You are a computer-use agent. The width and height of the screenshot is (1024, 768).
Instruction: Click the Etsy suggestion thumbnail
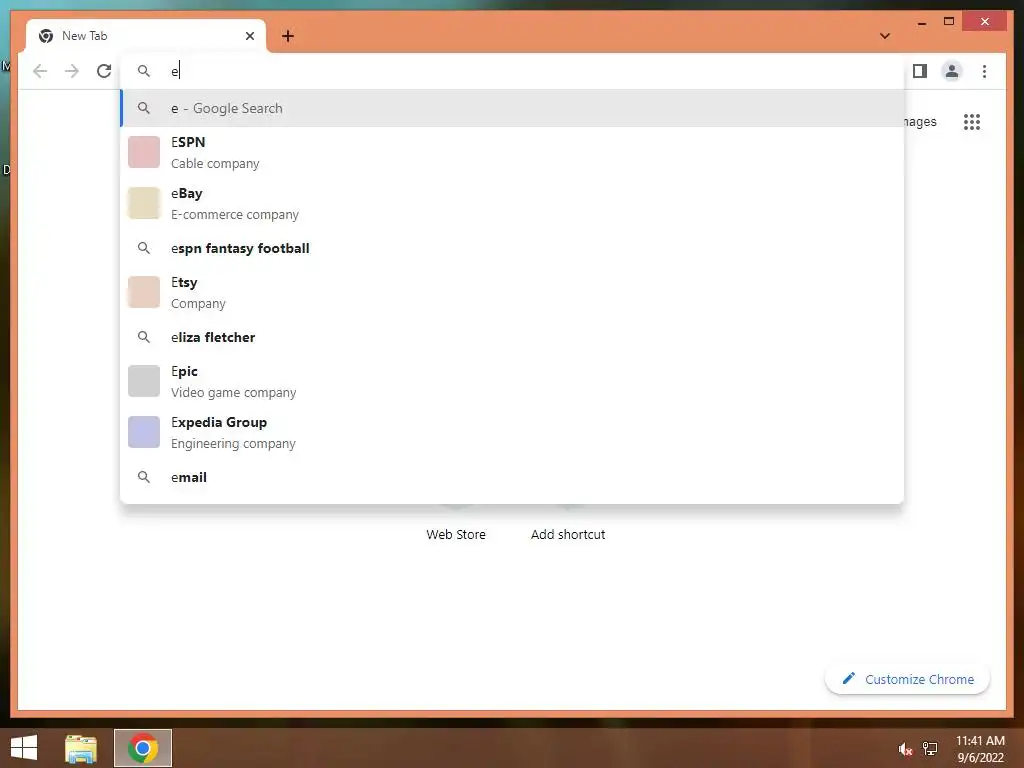[x=144, y=292]
